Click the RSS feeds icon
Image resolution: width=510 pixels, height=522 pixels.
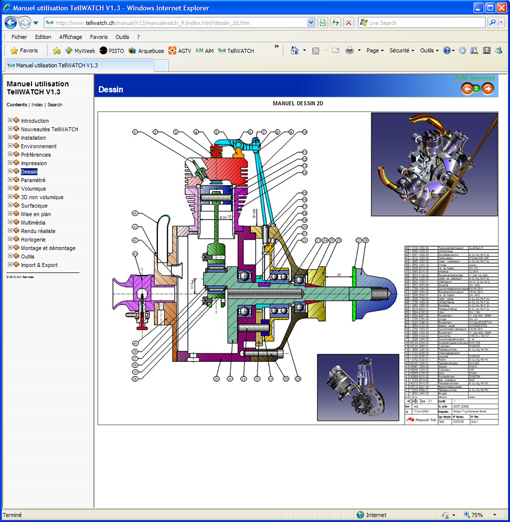pos(315,51)
